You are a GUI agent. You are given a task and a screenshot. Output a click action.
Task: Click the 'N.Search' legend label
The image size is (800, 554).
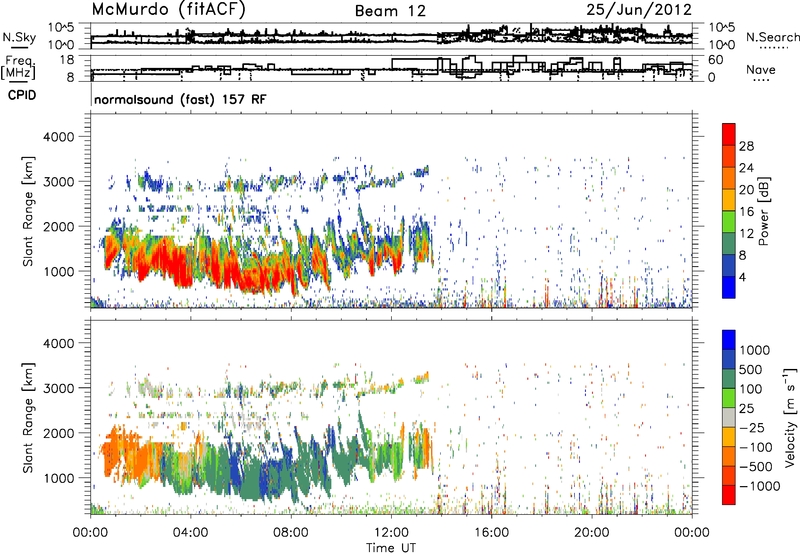(772, 37)
